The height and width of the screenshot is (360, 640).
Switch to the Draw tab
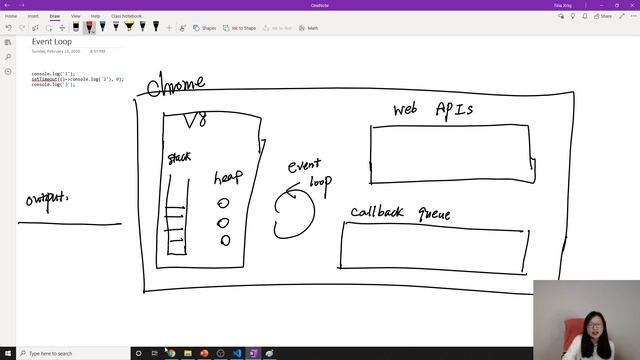[55, 16]
